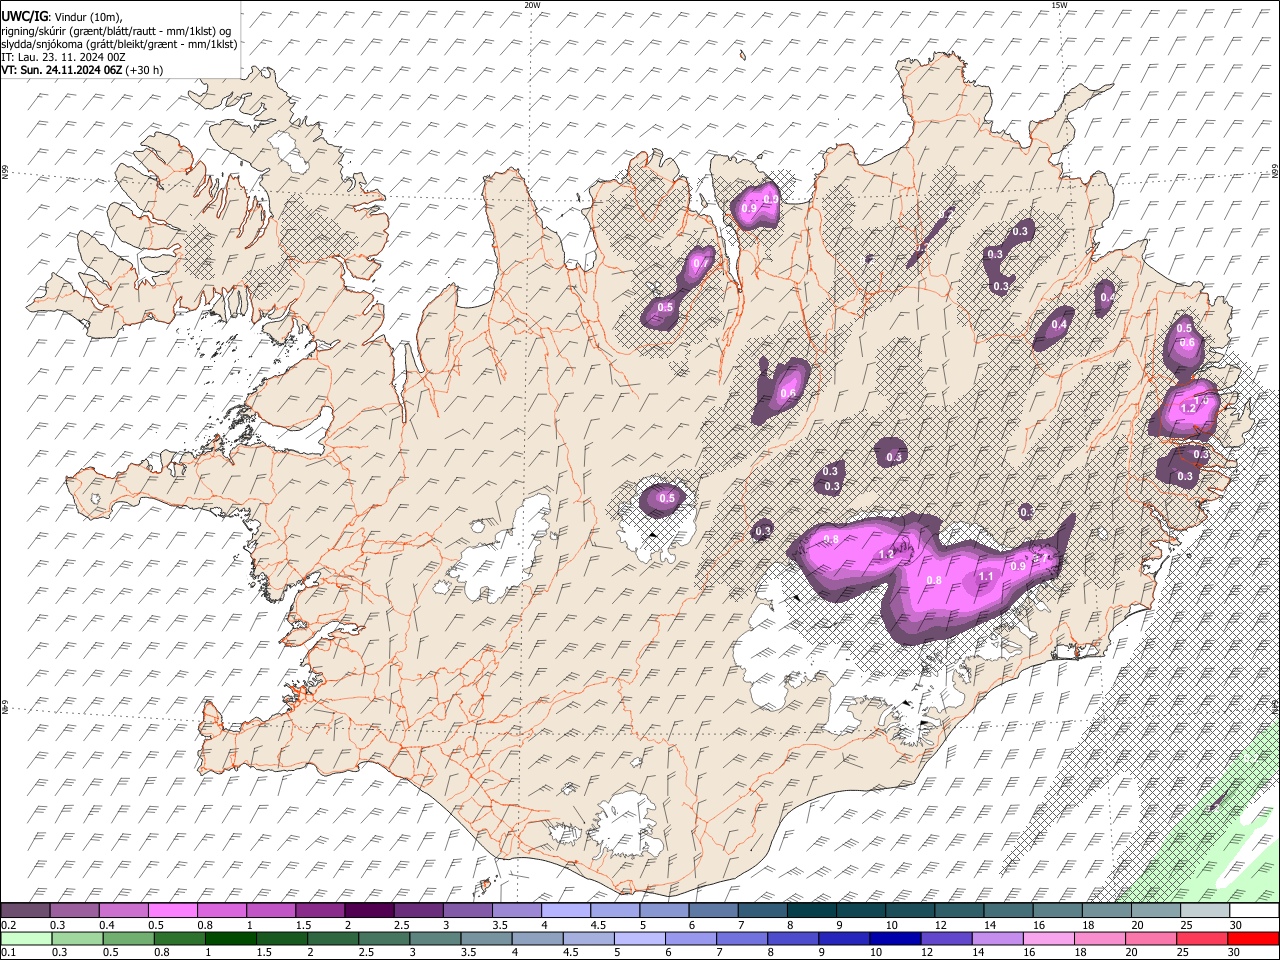1280x960 pixels.
Task: Select the palest green 0.1 rain legend swatch
Action: click(x=26, y=938)
